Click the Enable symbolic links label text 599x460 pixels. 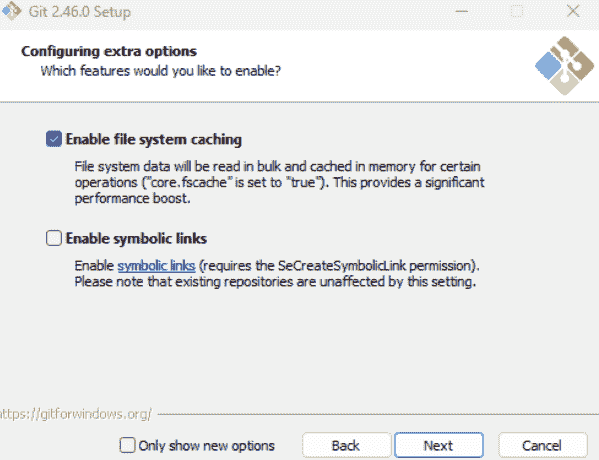point(136,238)
